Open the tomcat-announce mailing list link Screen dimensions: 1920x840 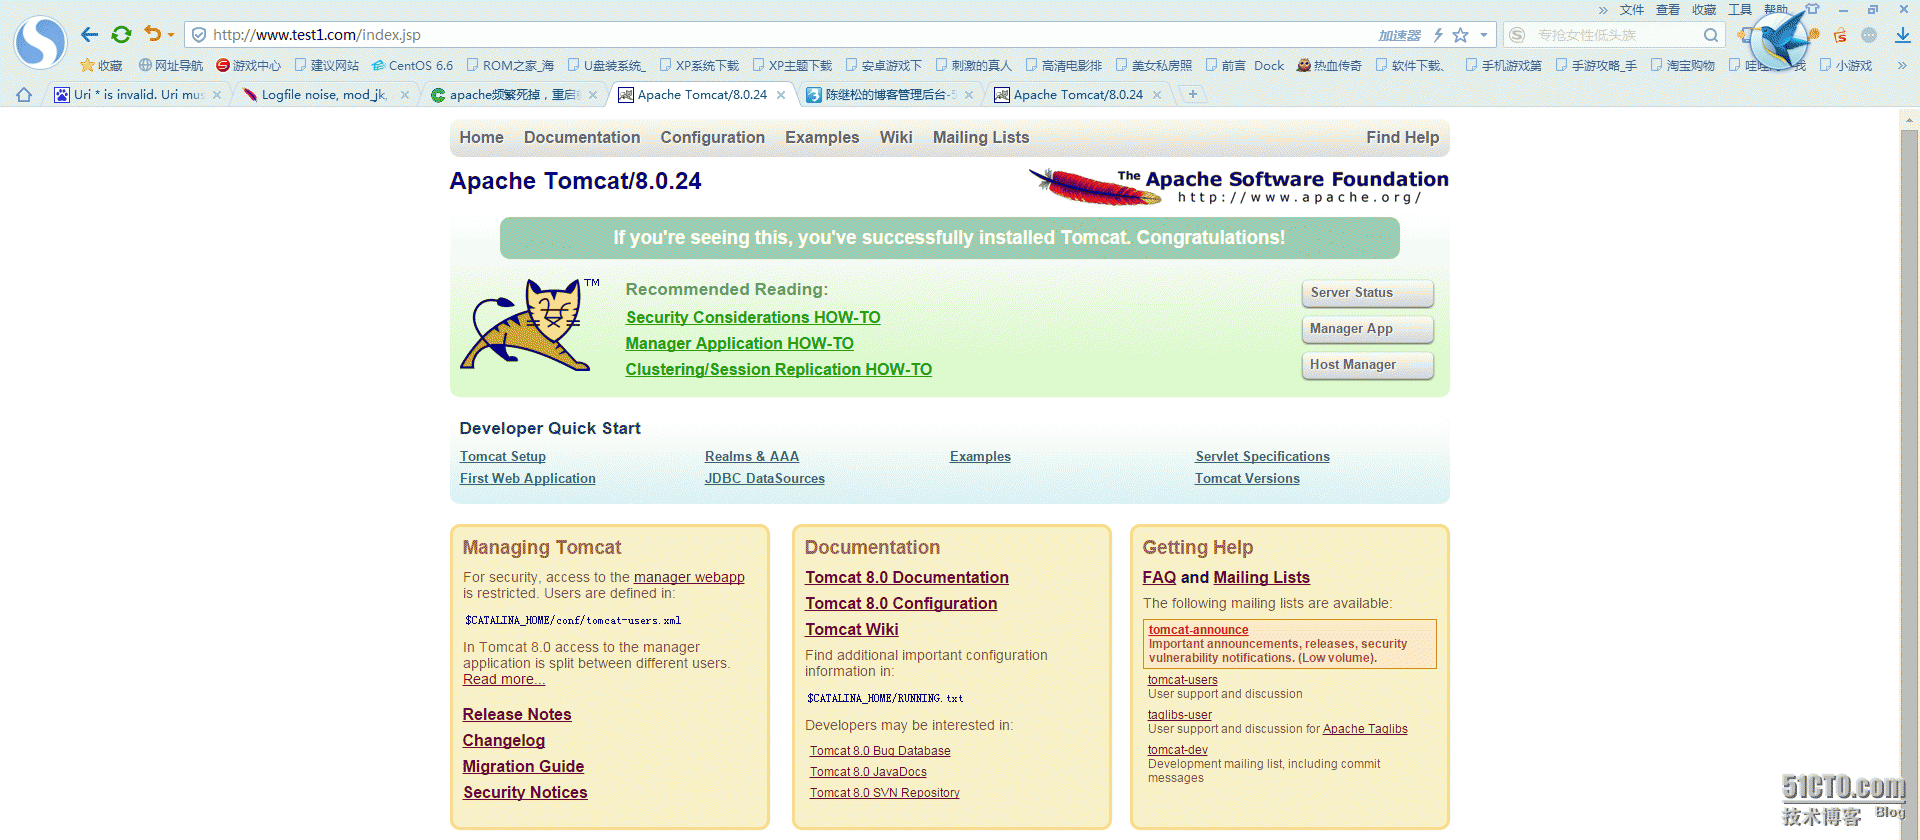tap(1198, 630)
